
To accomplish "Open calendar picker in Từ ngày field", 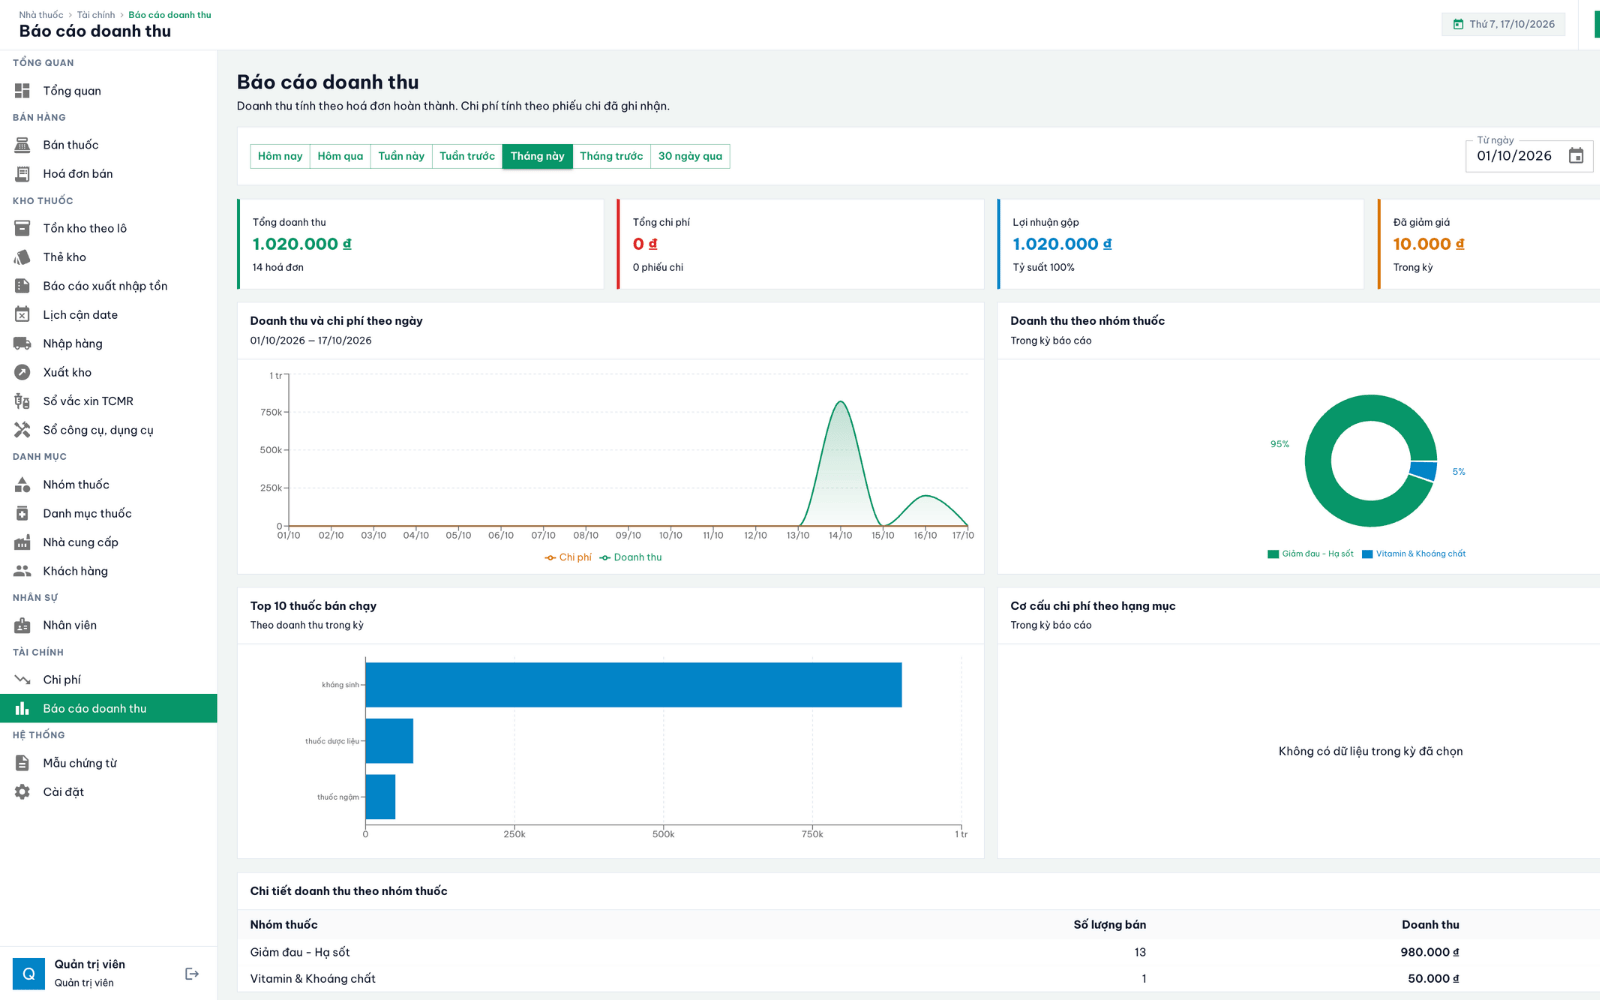I will (x=1576, y=156).
